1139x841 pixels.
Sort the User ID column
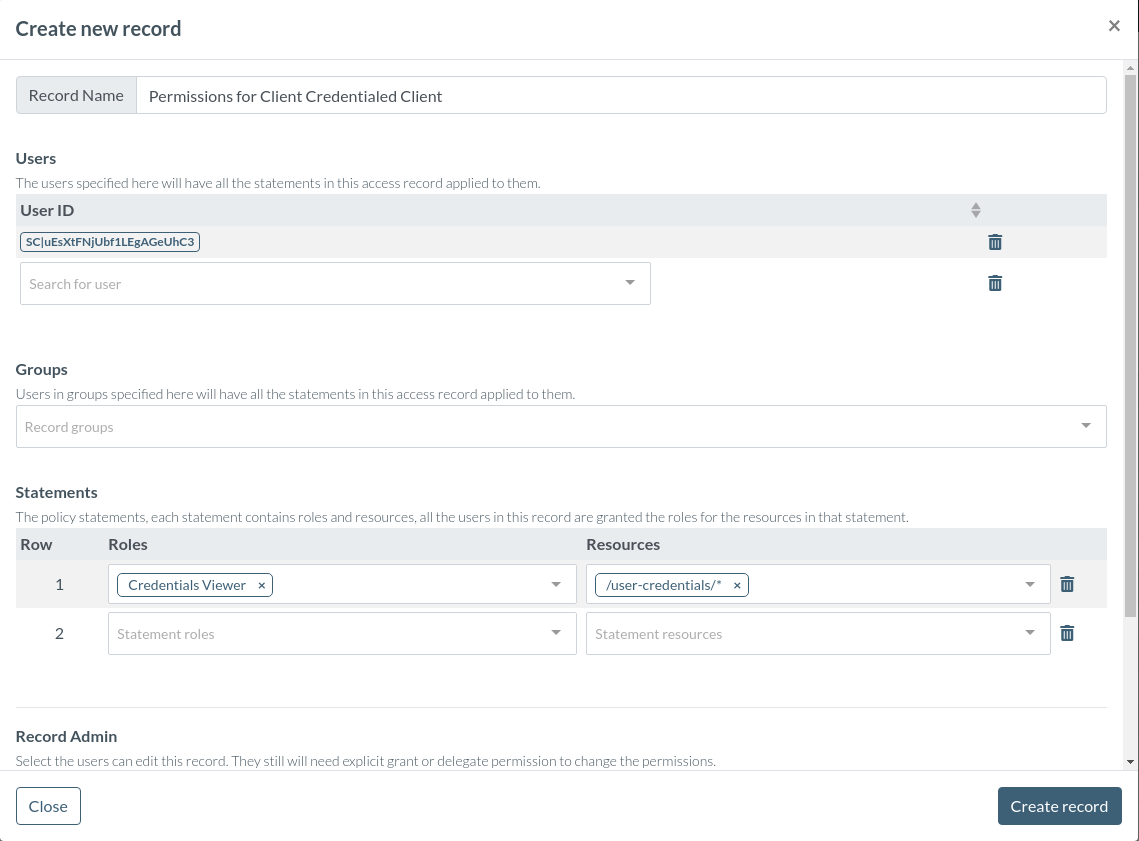tap(975, 210)
